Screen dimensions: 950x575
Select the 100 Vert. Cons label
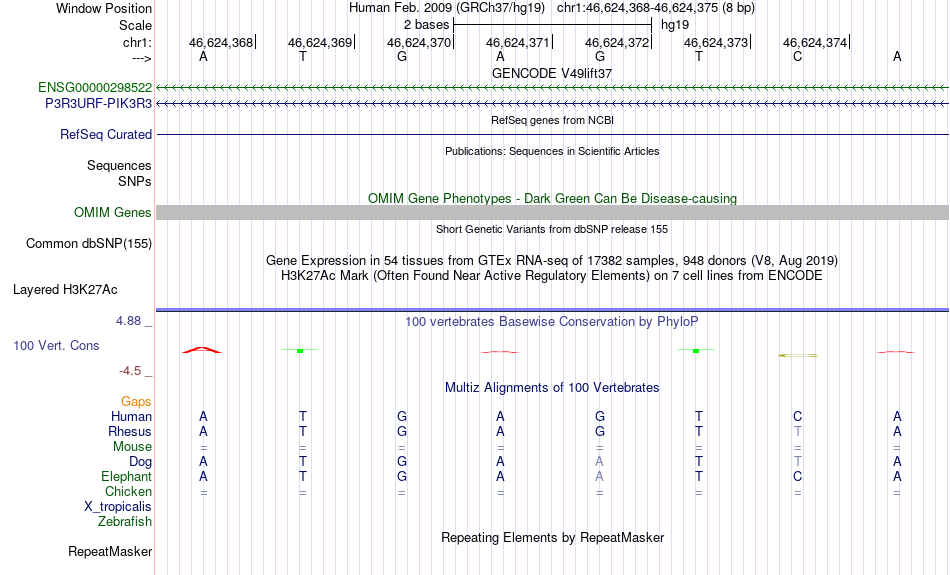(56, 345)
